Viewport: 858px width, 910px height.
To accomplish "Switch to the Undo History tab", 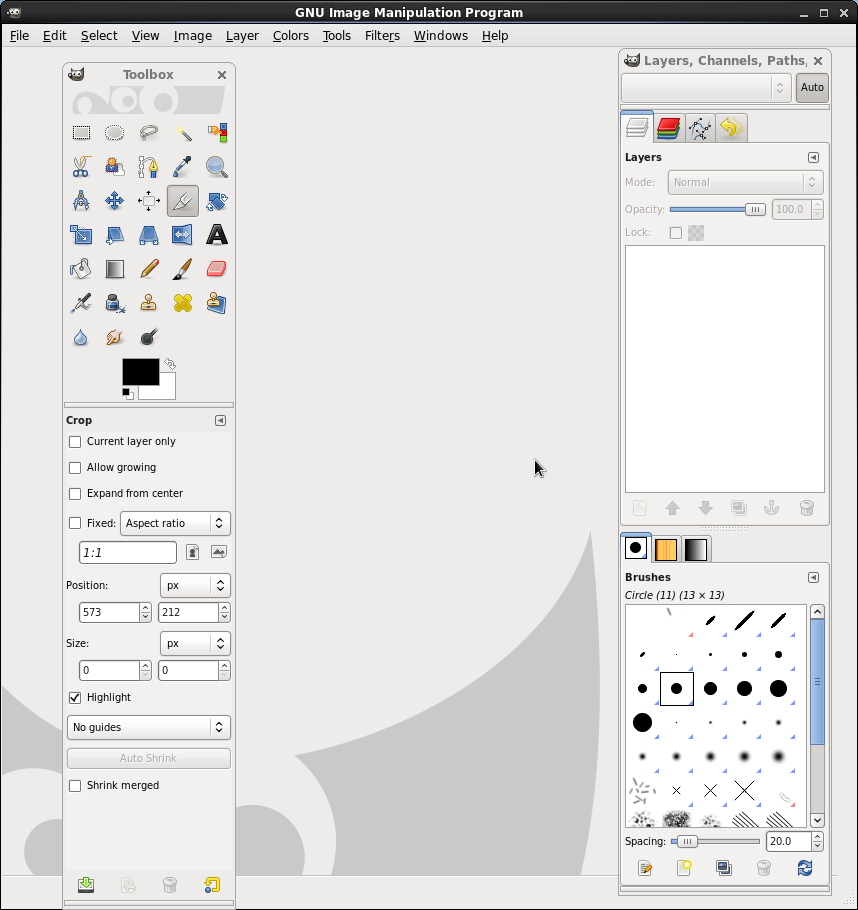I will tap(731, 128).
